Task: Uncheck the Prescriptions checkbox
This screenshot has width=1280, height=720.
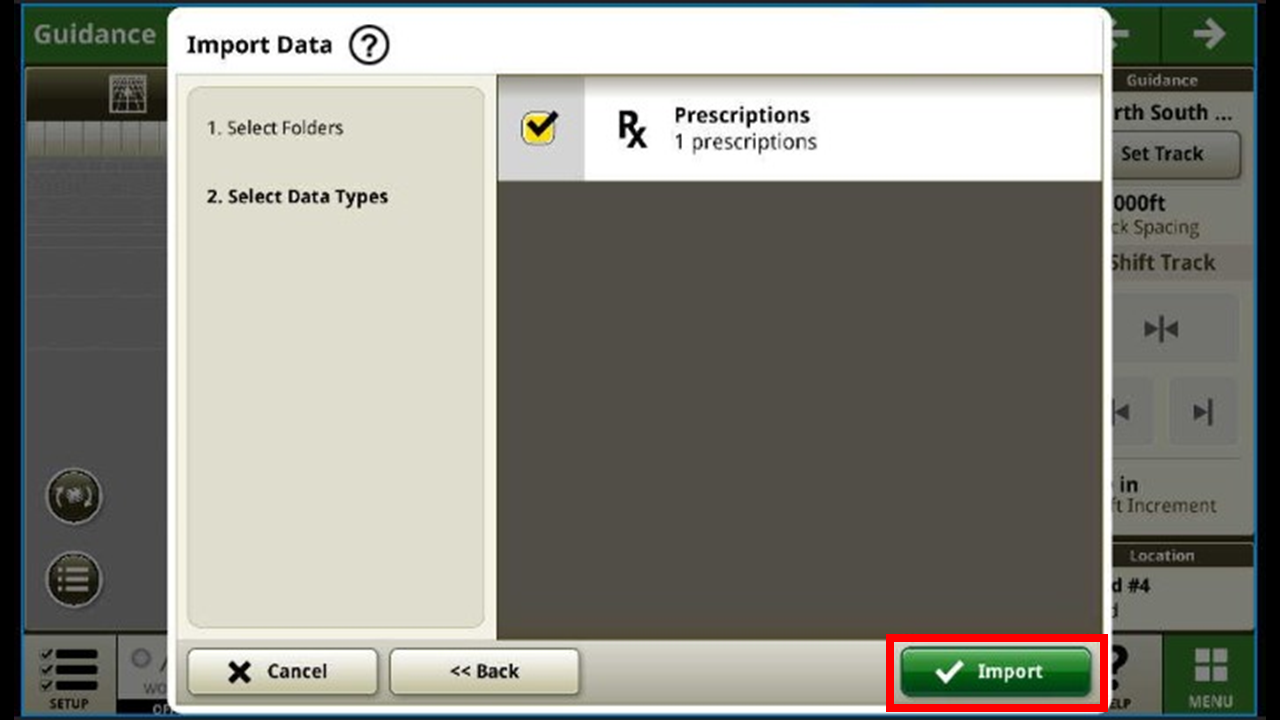Action: point(540,128)
